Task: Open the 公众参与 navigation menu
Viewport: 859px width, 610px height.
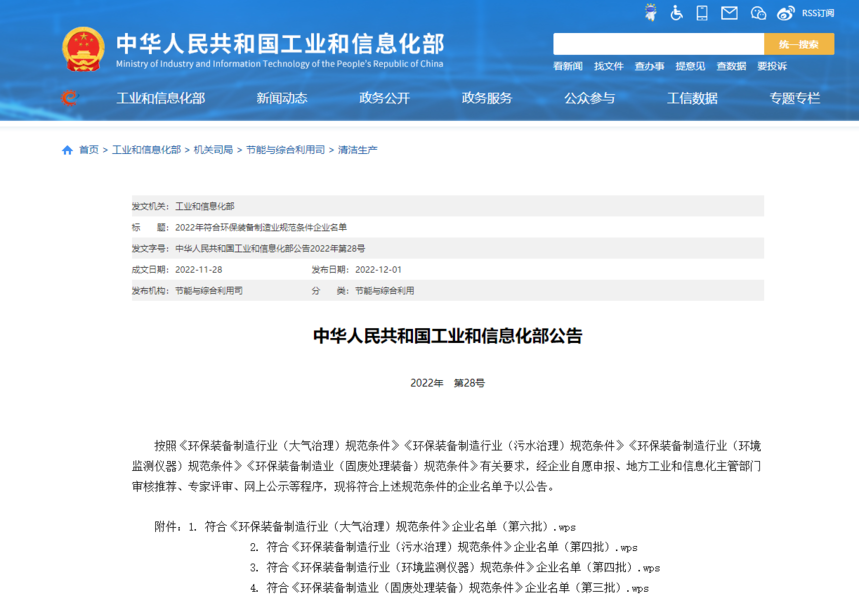Action: tap(589, 98)
